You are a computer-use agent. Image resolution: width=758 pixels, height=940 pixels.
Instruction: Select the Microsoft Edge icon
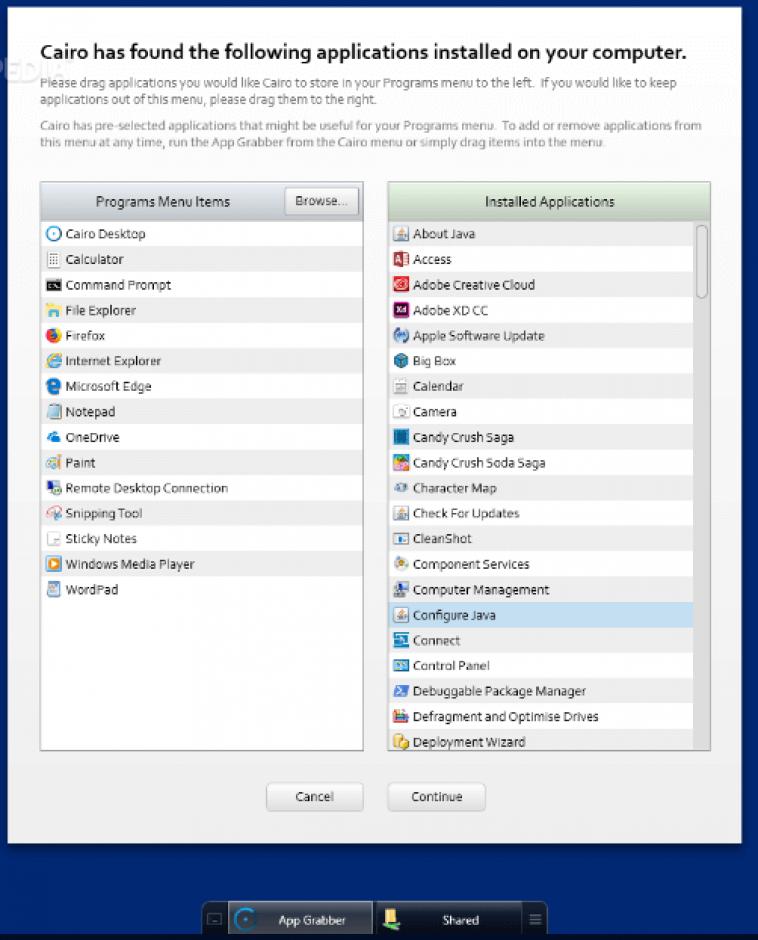[x=53, y=386]
